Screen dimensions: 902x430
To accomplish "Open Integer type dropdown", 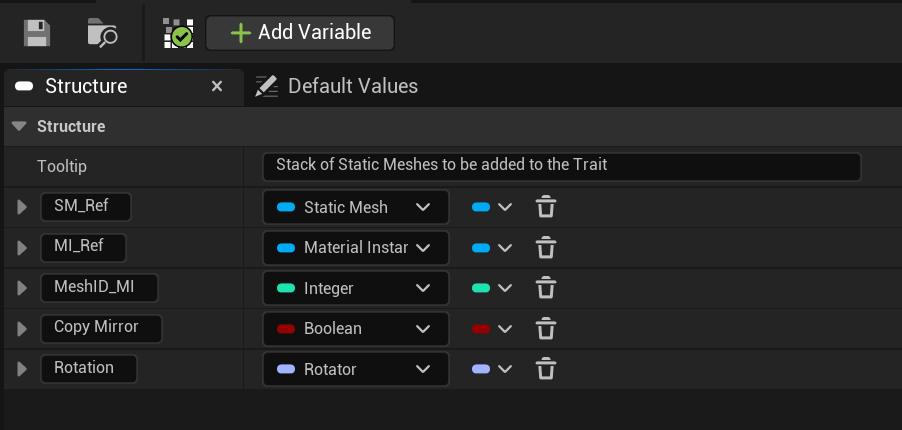I will 356,288.
